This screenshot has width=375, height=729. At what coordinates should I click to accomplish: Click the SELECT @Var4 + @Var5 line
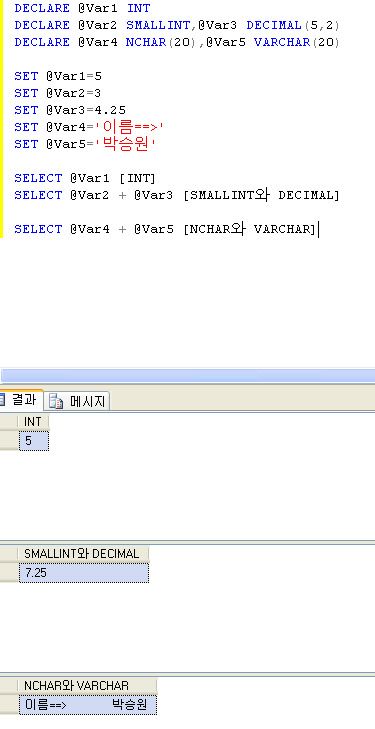click(x=165, y=229)
